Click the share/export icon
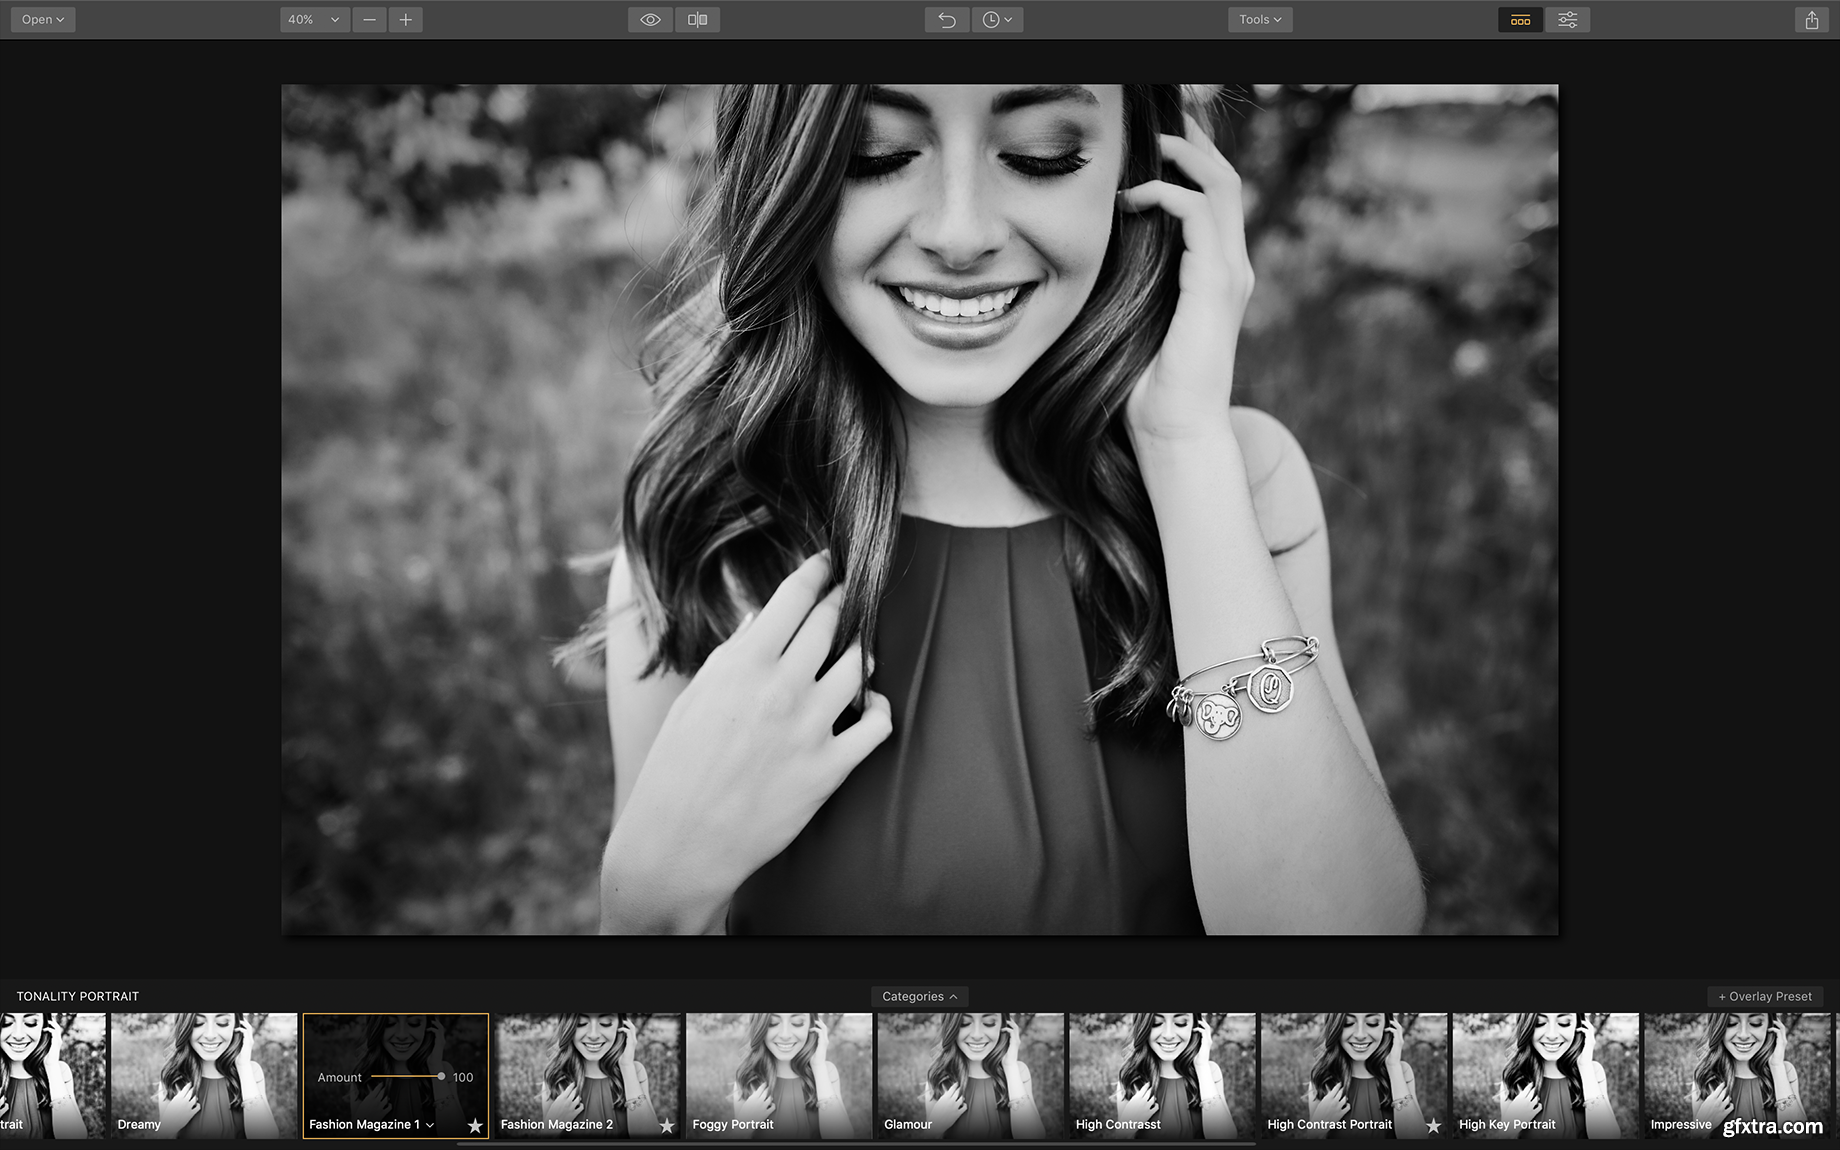The image size is (1840, 1150). pos(1811,20)
